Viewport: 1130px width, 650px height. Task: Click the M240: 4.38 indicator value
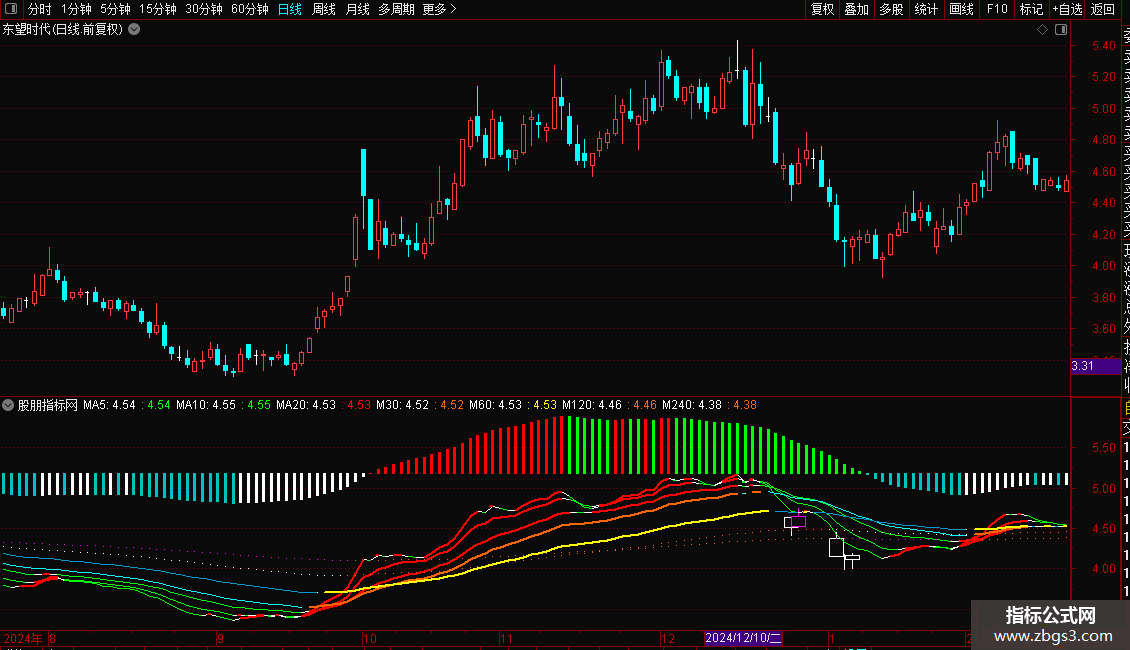[692, 405]
